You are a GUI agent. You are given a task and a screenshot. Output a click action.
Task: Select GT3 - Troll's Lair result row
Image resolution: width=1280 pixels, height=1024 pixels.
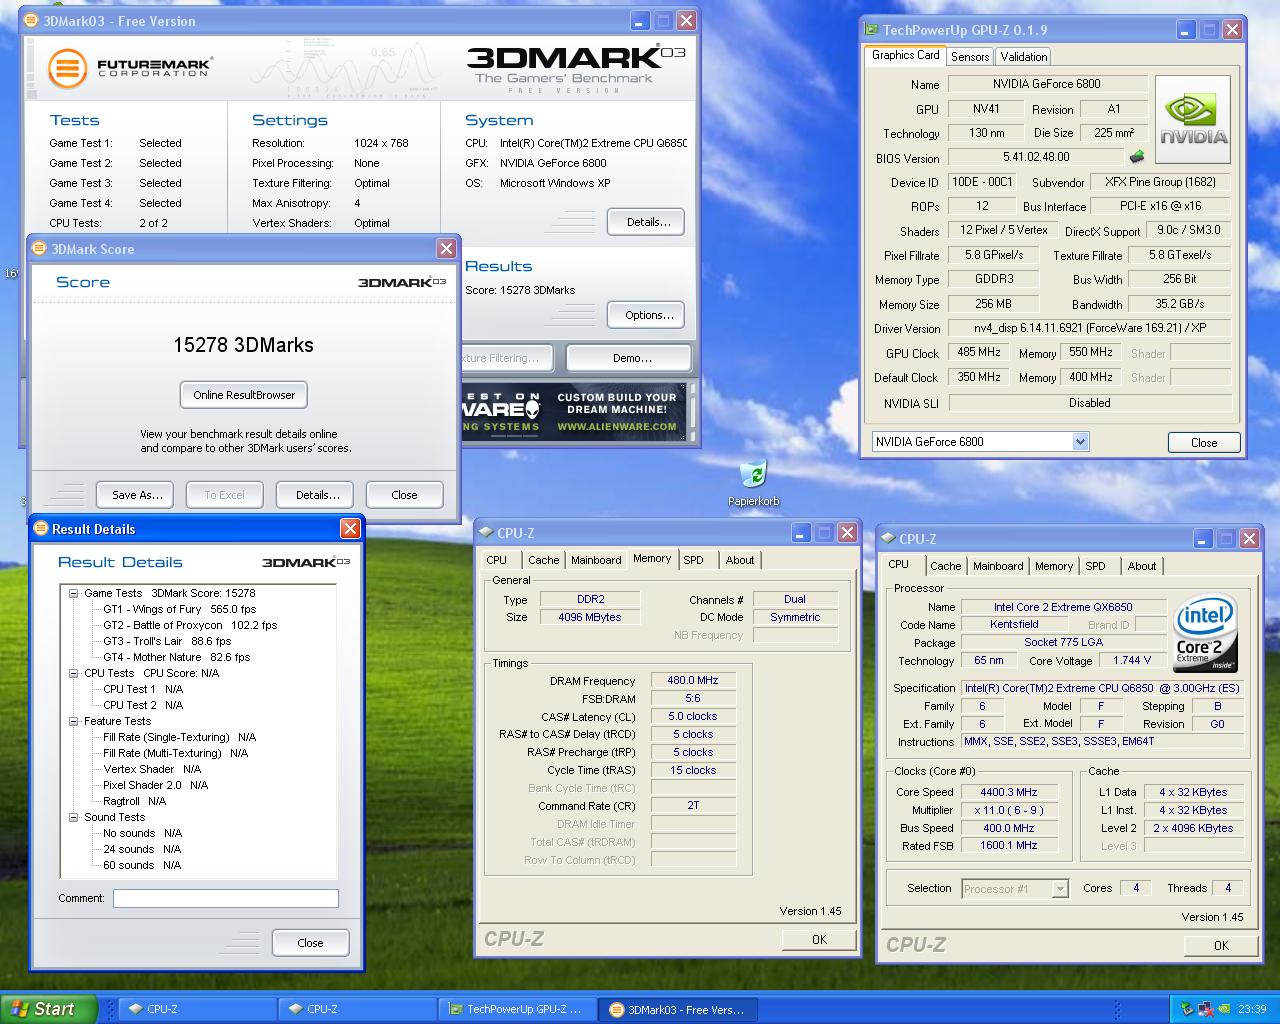167,641
